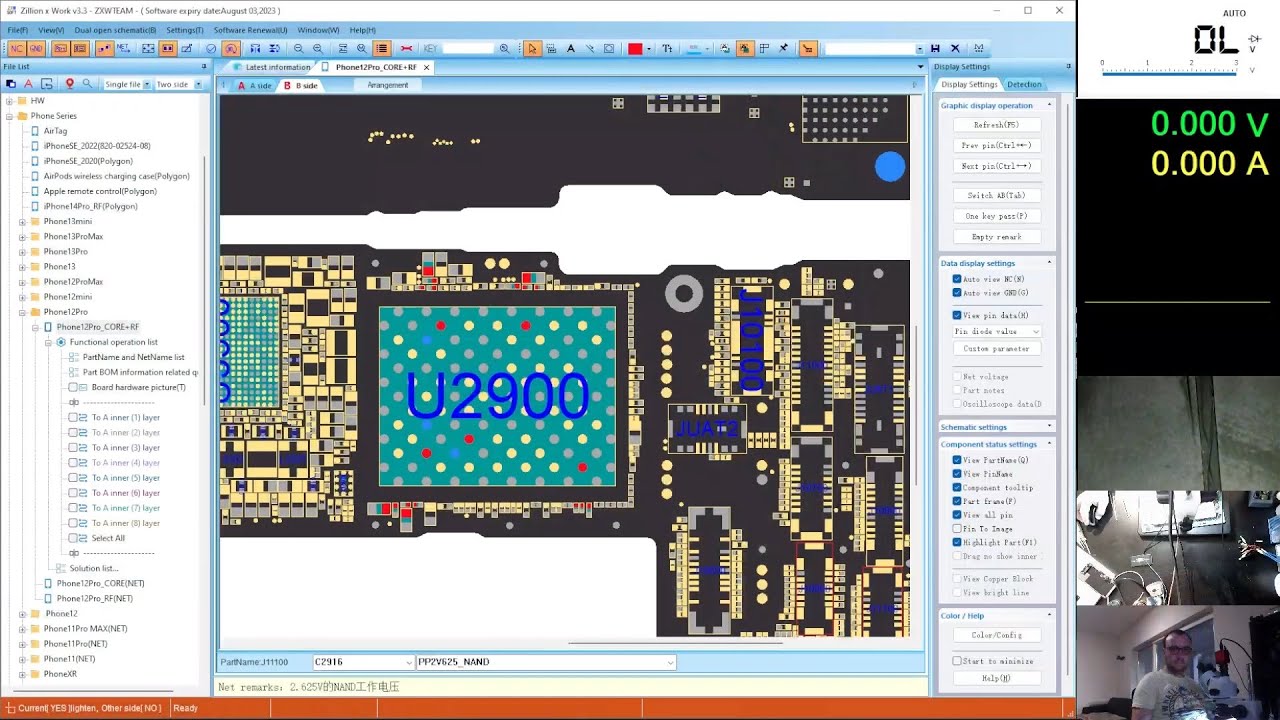Click the search magnifier in File List
This screenshot has width=1280, height=720.
pos(87,84)
